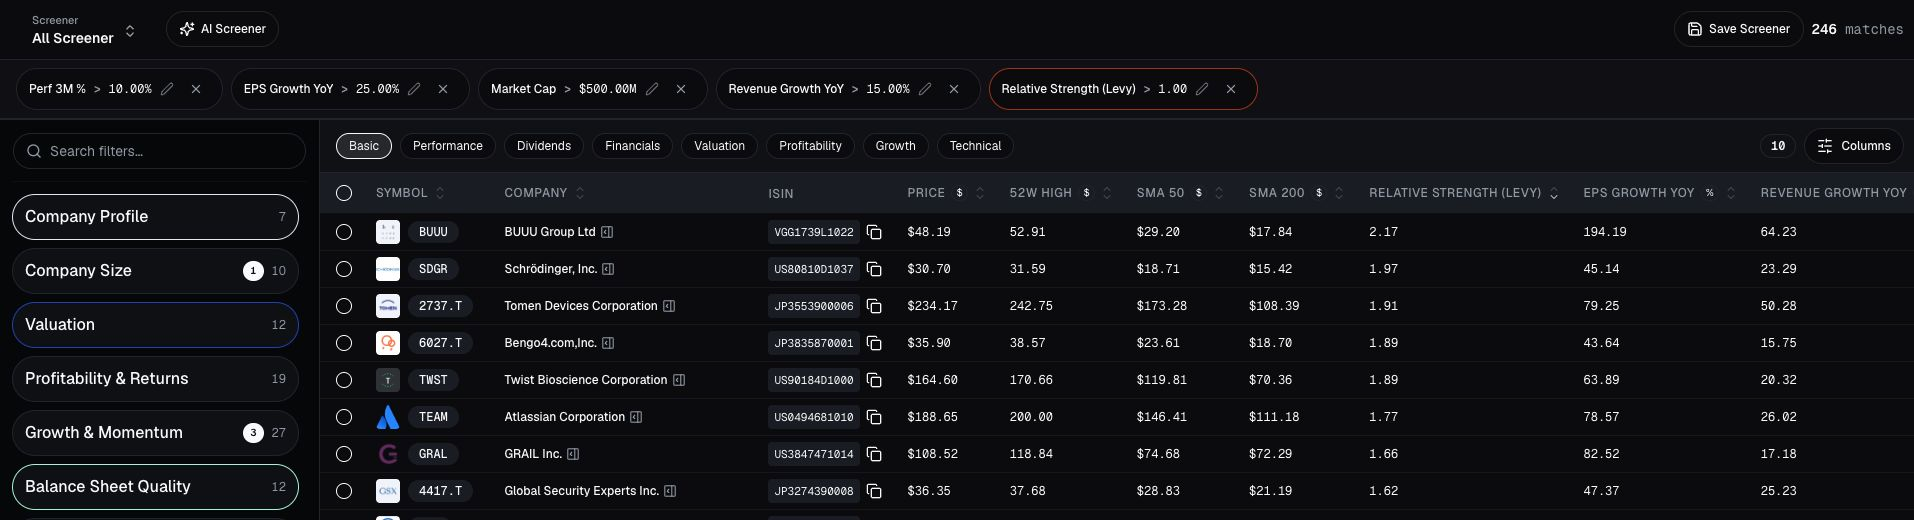
Task: Edit the Revenue Growth YoY filter pencil
Action: pos(925,89)
